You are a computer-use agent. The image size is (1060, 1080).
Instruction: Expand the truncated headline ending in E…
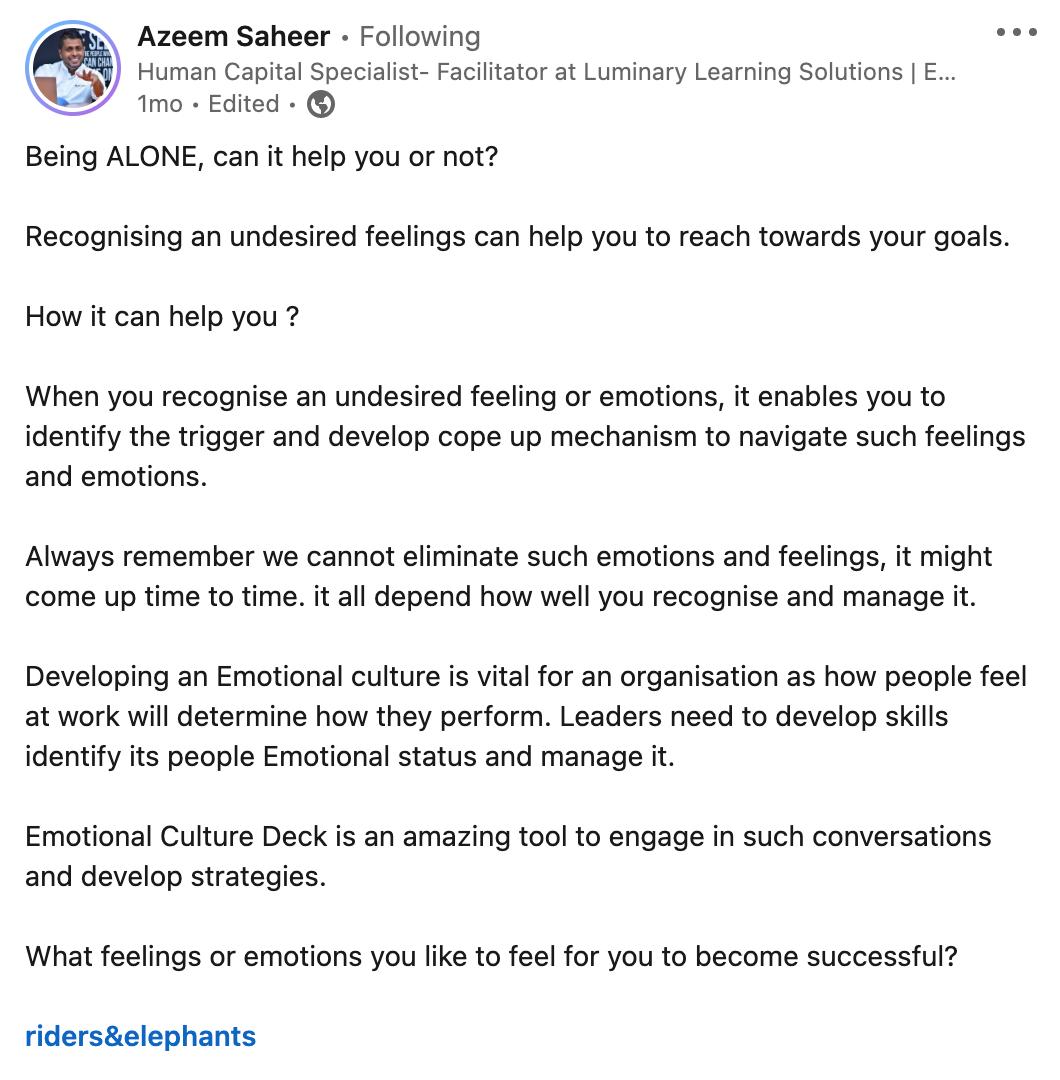(940, 72)
